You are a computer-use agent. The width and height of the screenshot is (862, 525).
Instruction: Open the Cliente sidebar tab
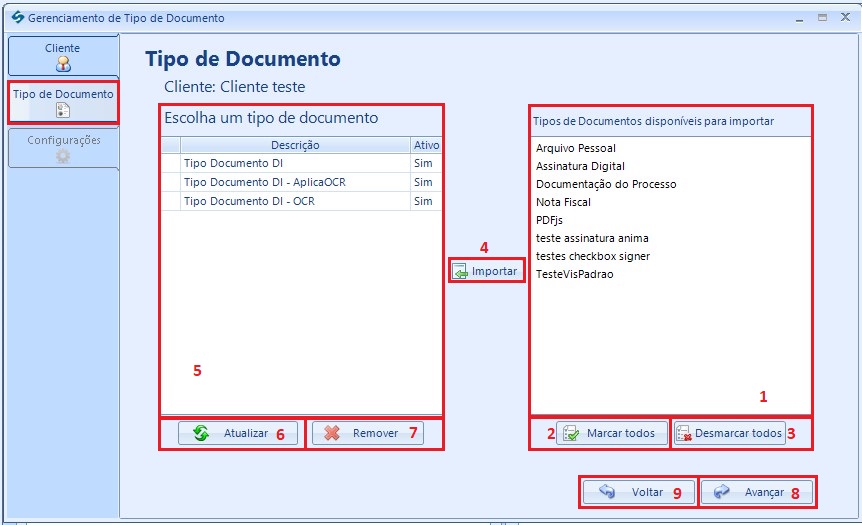63,56
